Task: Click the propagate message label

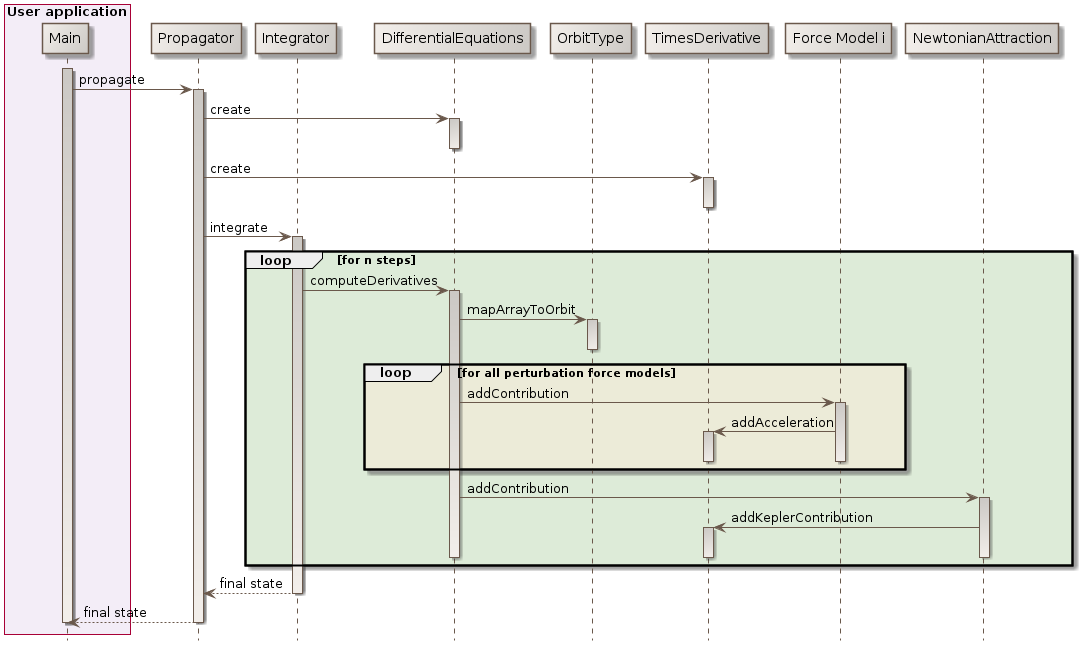Action: [x=111, y=79]
